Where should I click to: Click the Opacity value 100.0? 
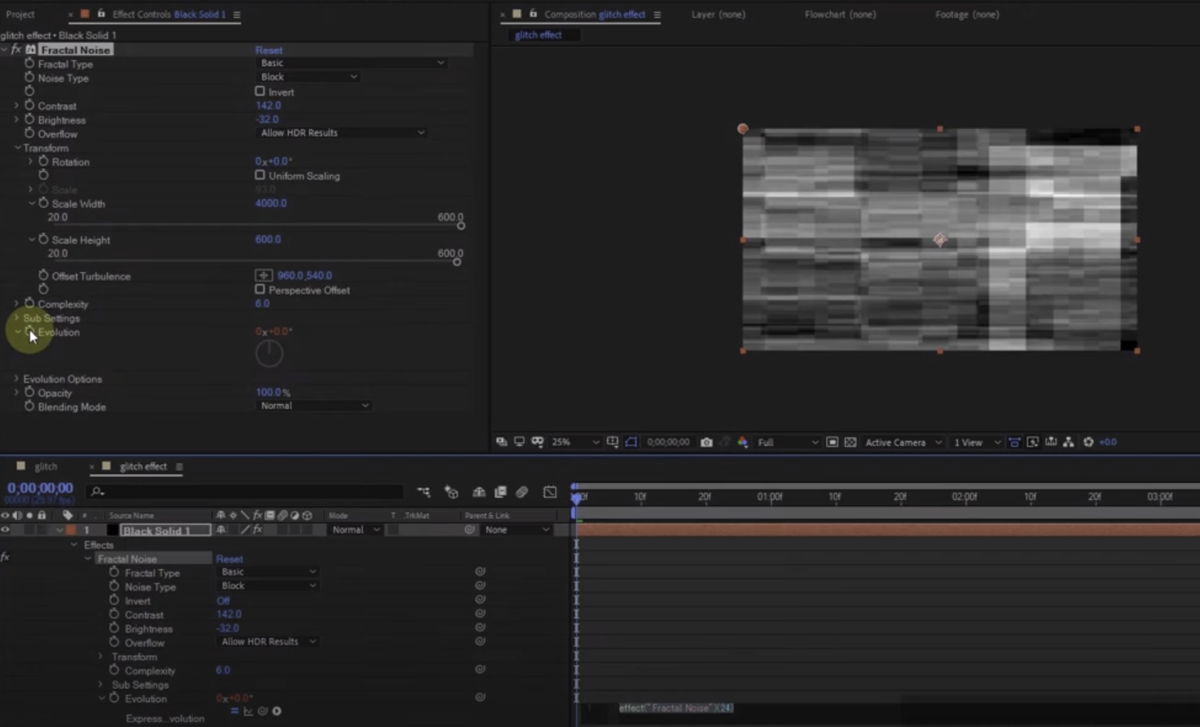coord(268,392)
